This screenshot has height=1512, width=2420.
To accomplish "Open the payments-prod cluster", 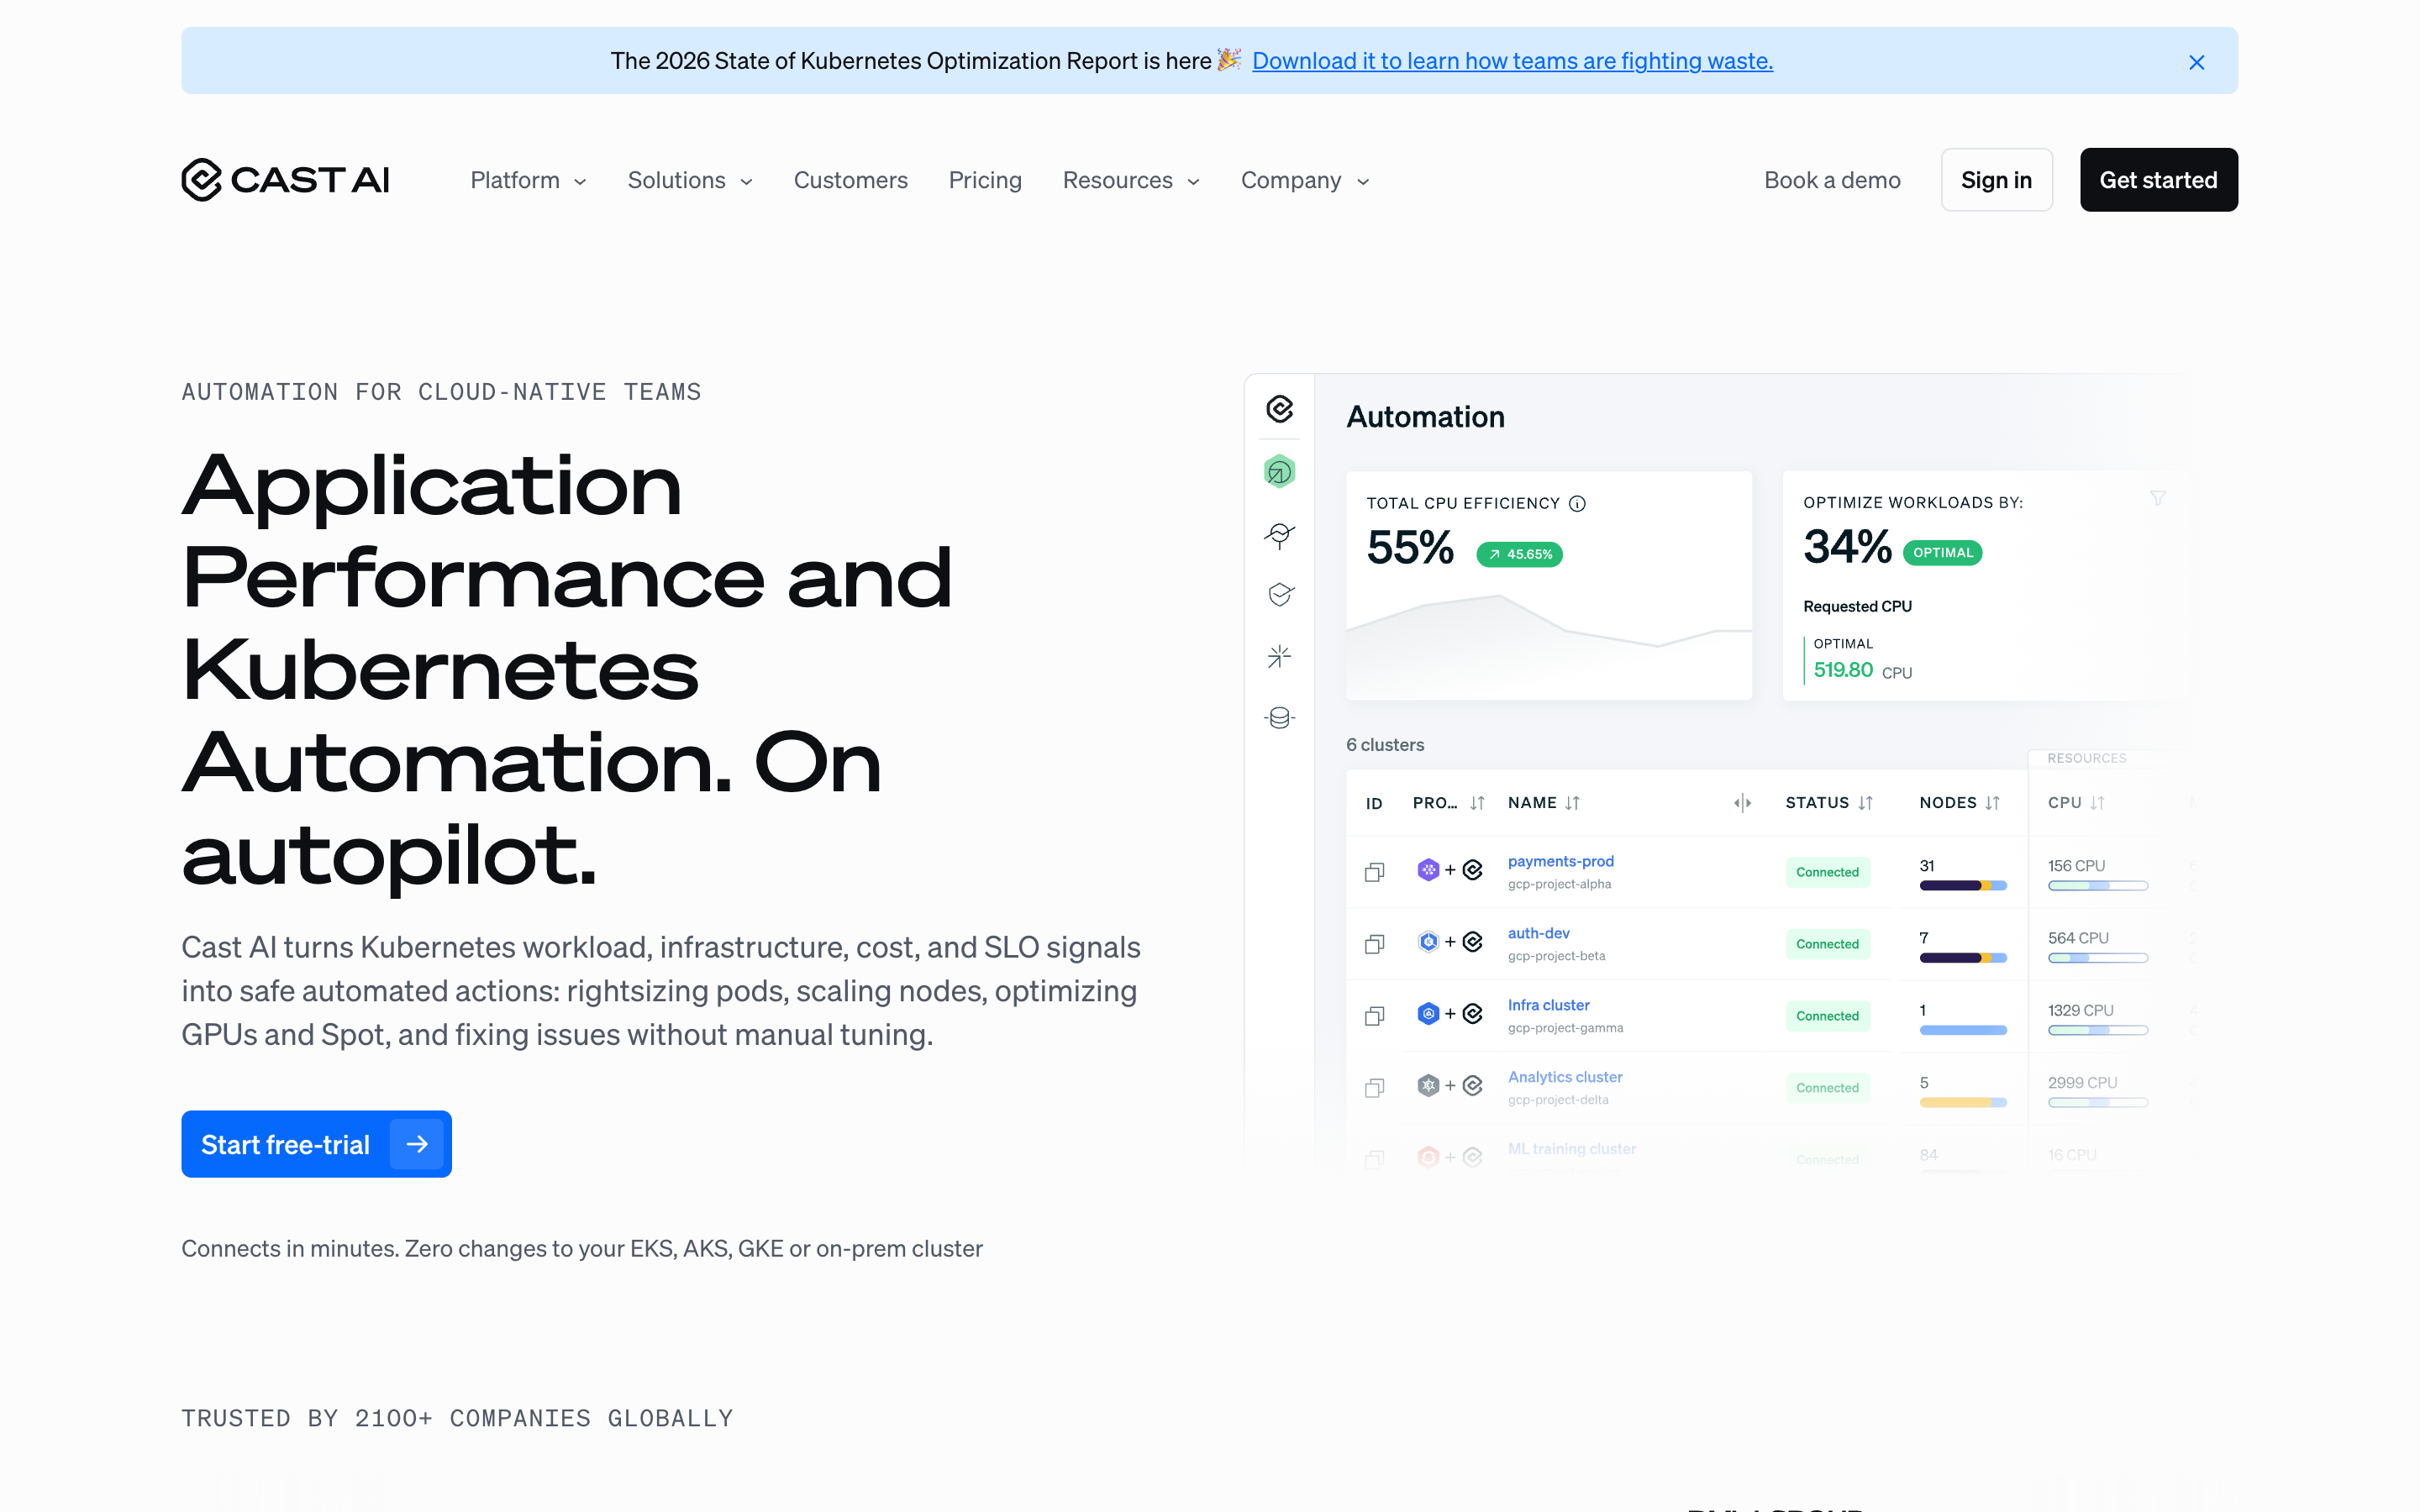I will (1560, 861).
